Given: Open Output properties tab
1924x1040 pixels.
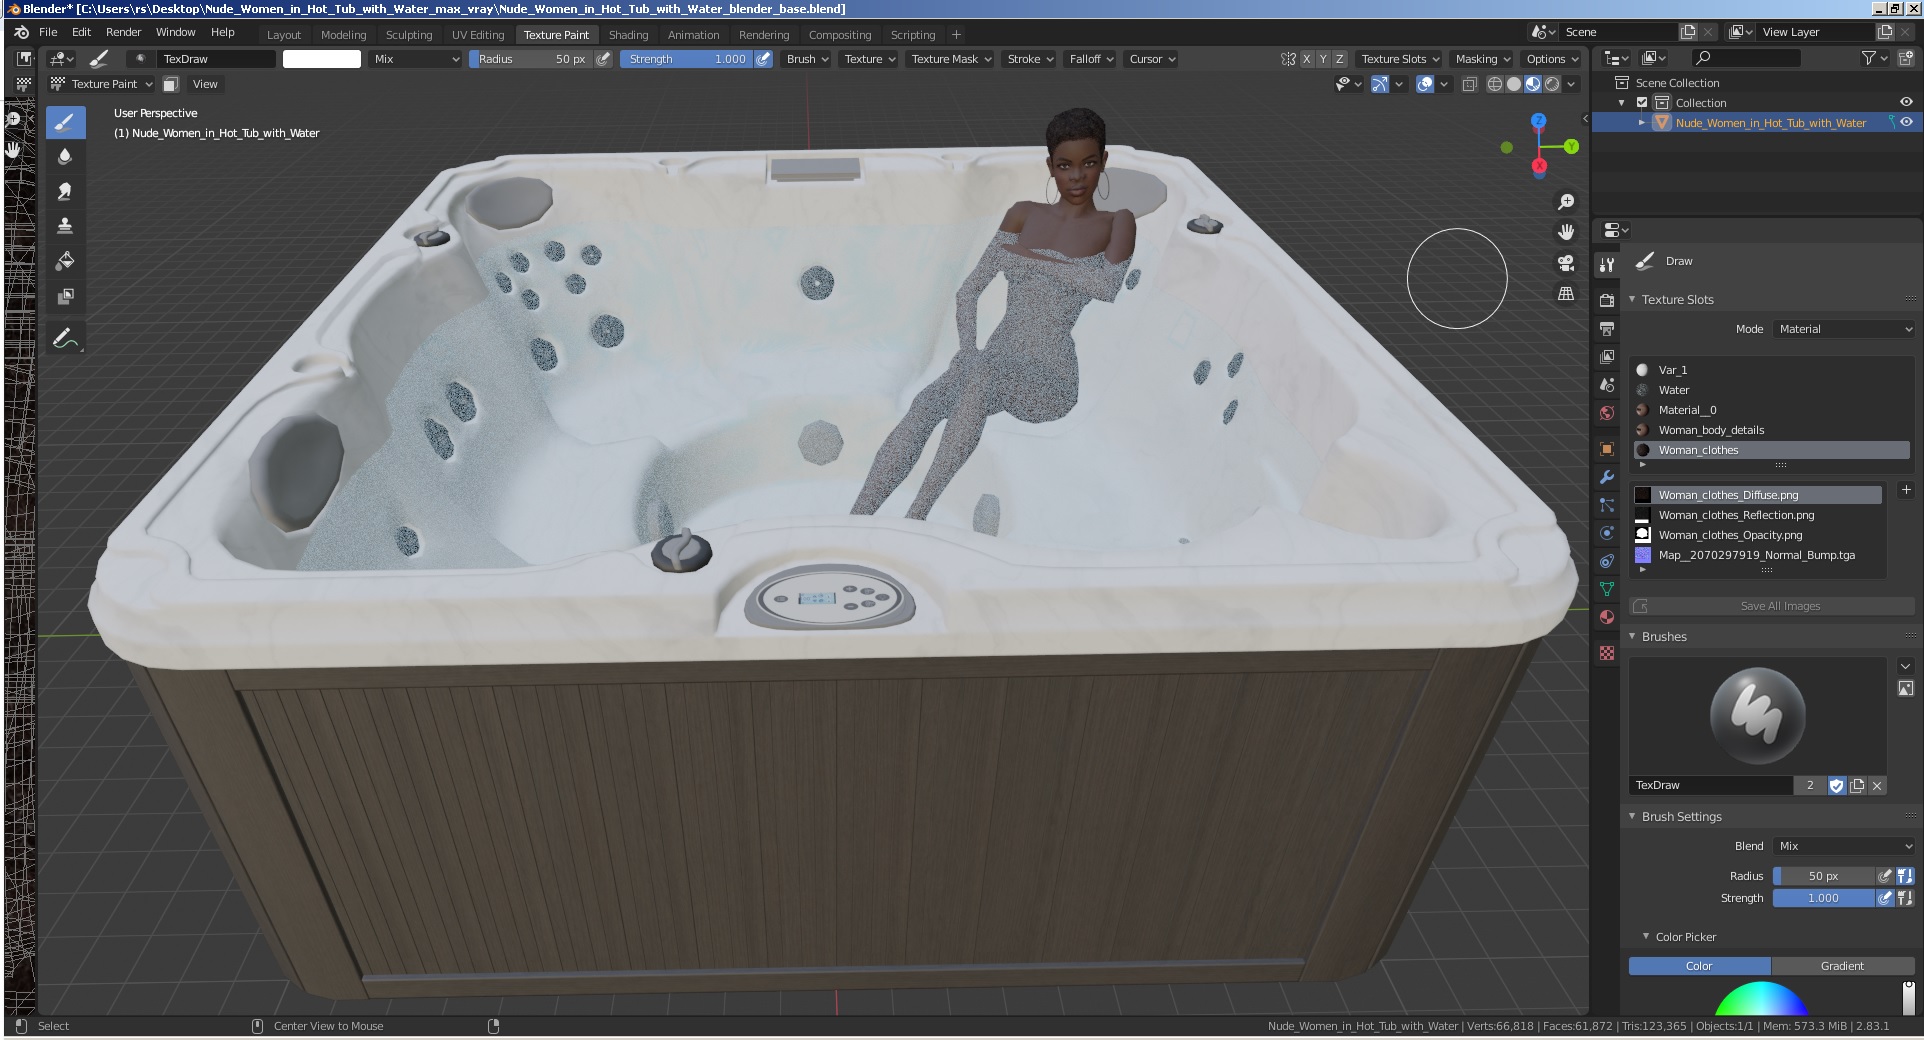Looking at the screenshot, I should point(1607,329).
